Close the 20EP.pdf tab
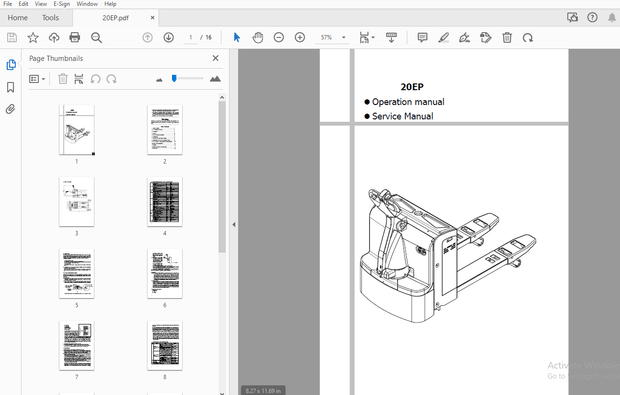The height and width of the screenshot is (395, 620). coord(153,18)
